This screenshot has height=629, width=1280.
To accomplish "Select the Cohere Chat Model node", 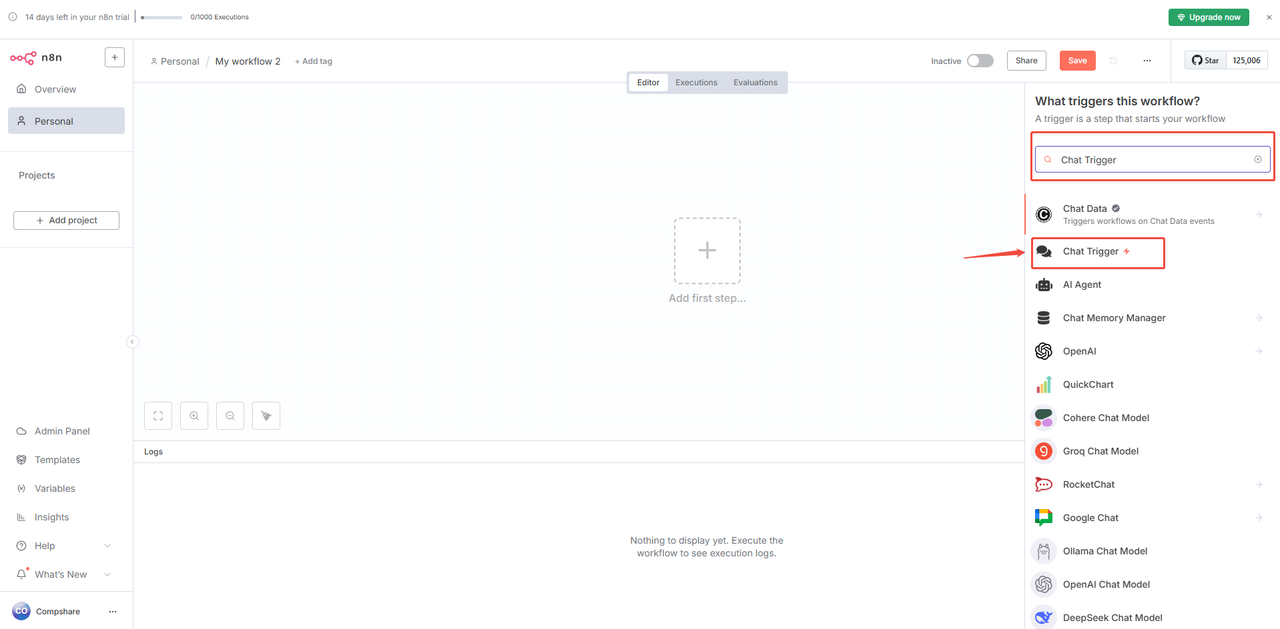I will pos(1152,418).
